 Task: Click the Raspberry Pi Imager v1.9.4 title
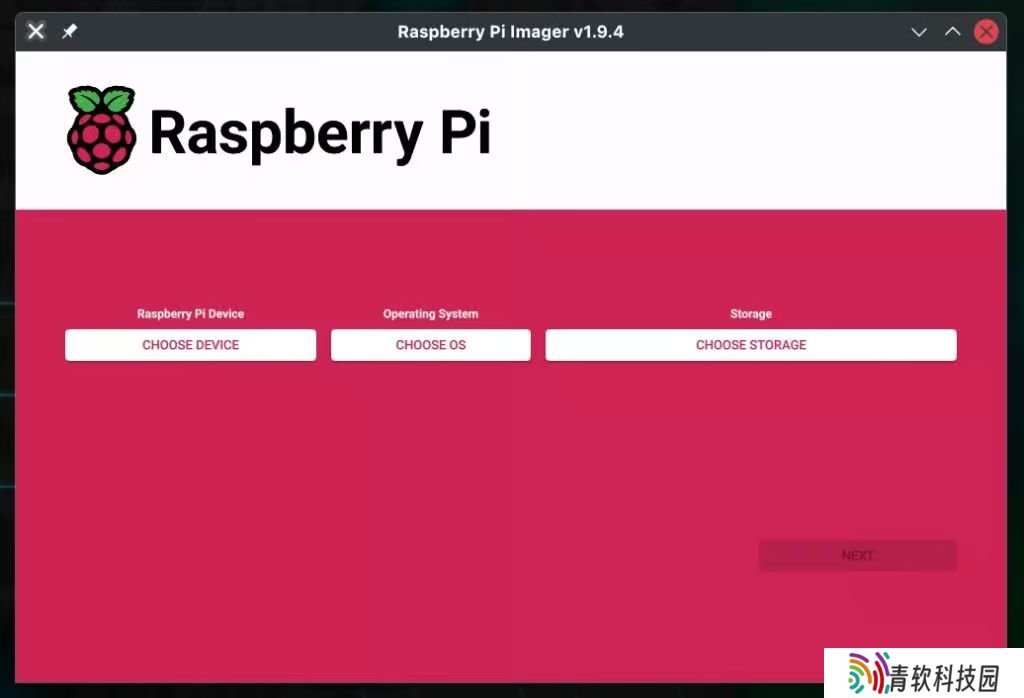click(511, 31)
